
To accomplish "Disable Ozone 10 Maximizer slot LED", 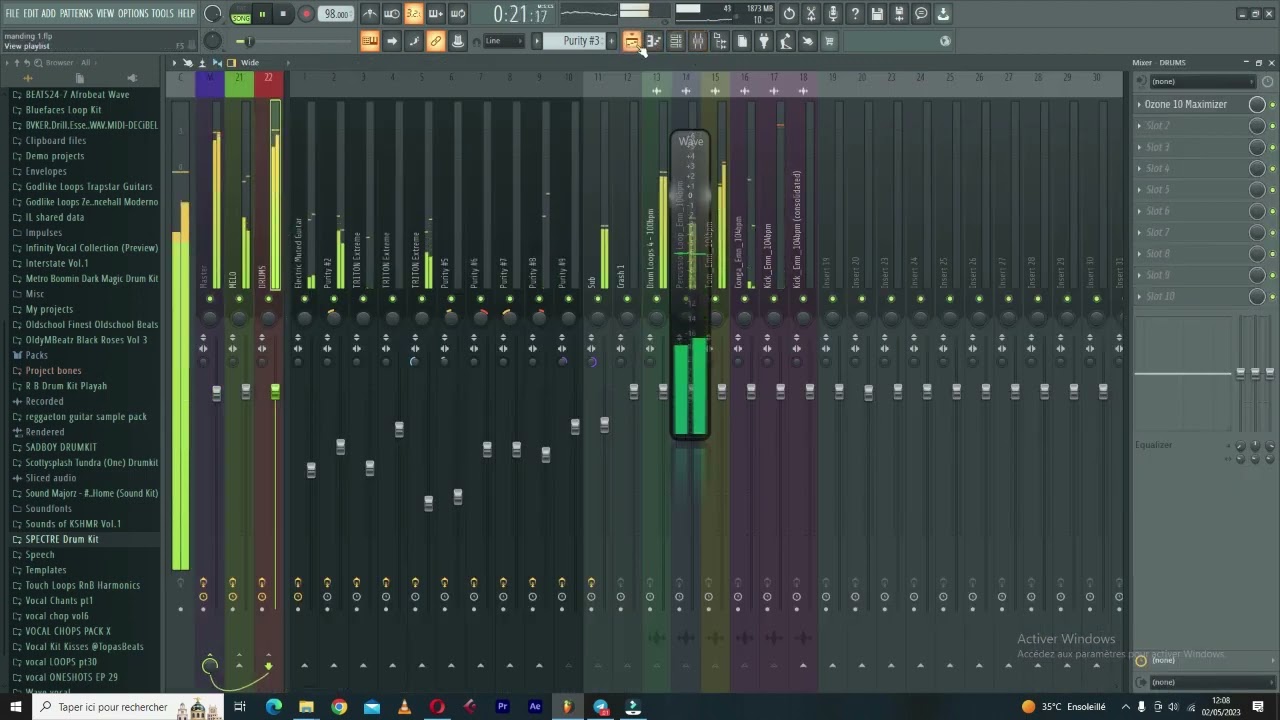I will 1272,104.
